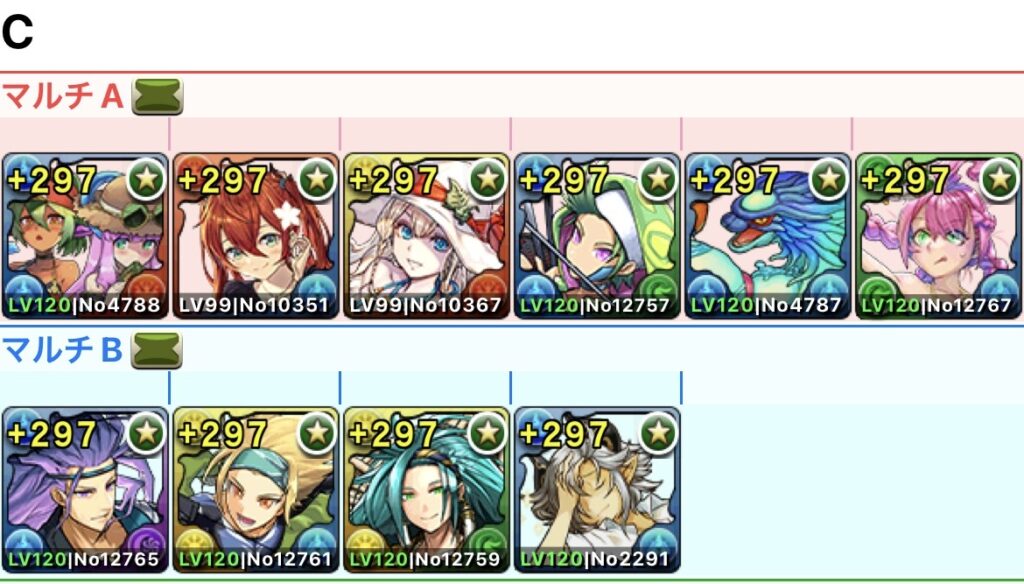Screen dimensions: 1024x584
Task: Select monster card No4788
Action: tap(85, 236)
